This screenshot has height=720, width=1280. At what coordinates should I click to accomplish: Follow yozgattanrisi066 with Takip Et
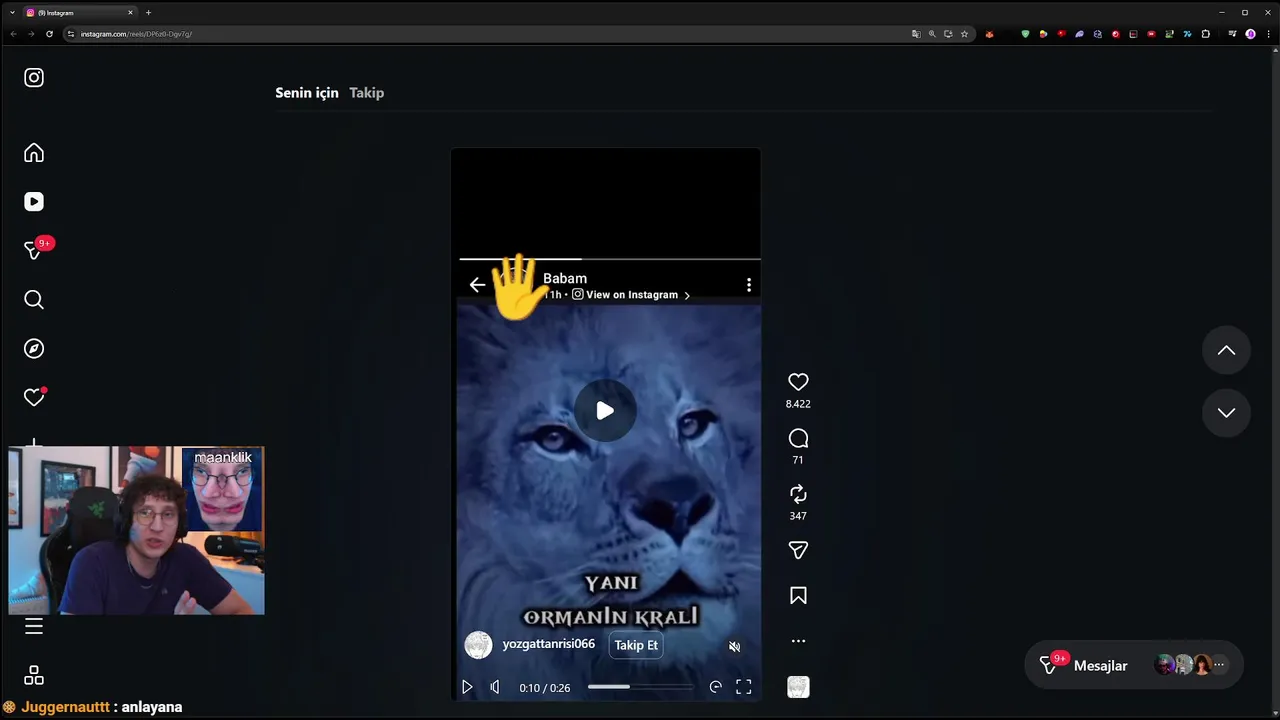point(636,645)
